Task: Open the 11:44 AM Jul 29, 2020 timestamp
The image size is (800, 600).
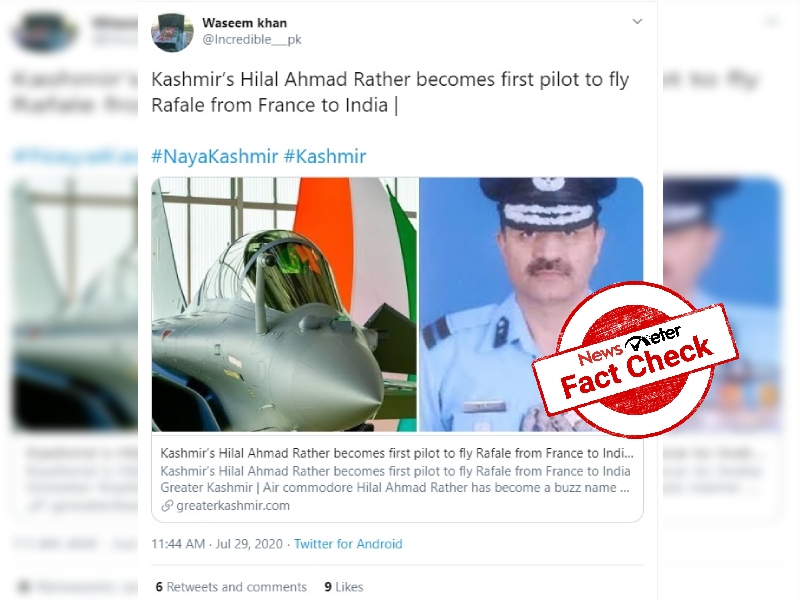Action: 217,544
